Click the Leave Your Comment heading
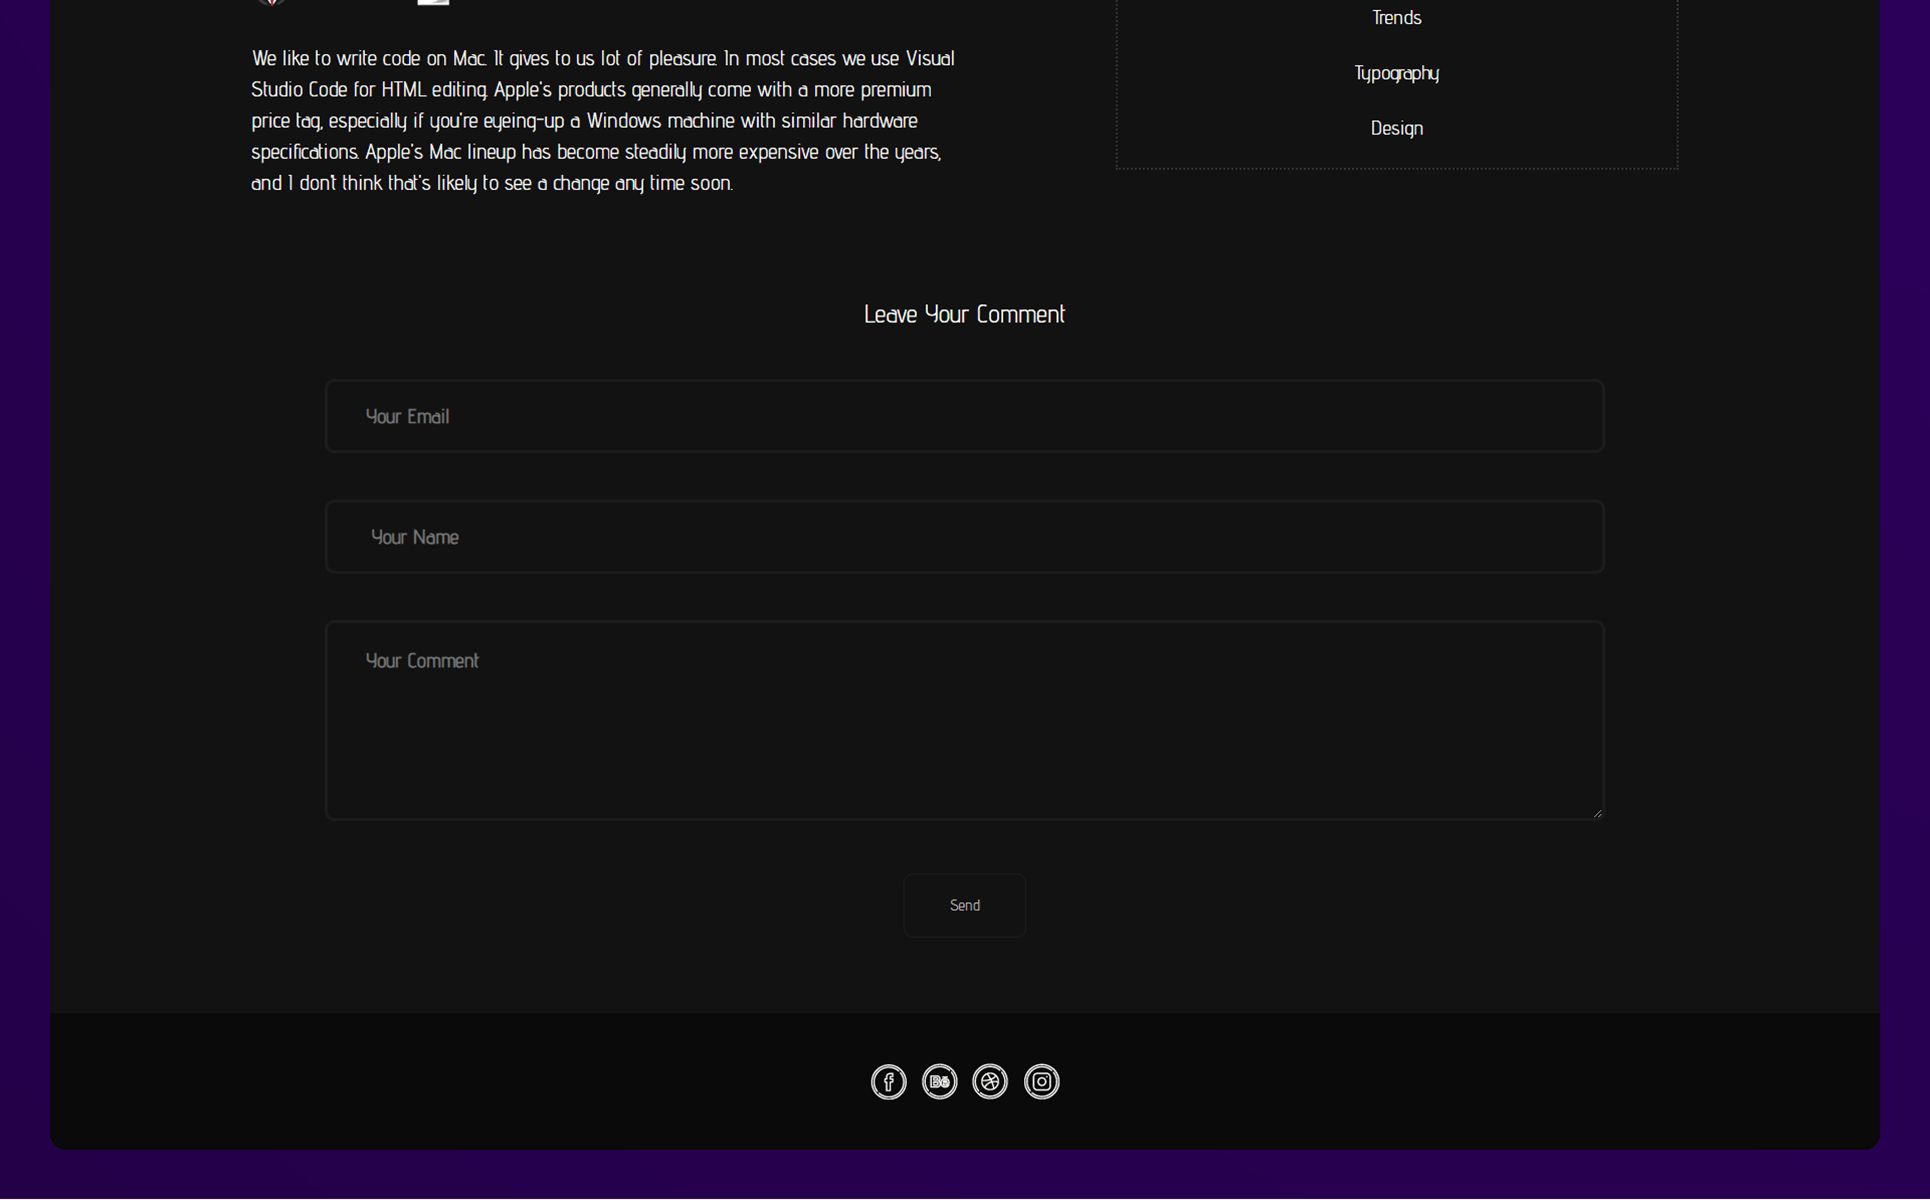 (964, 315)
